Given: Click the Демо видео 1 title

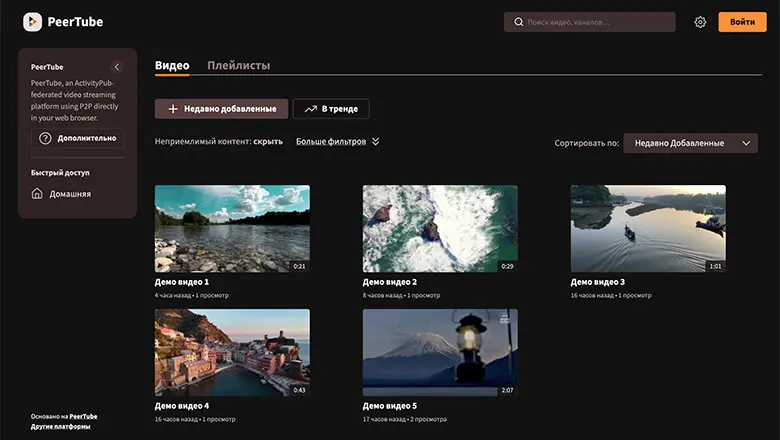Looking at the screenshot, I should pyautogui.click(x=182, y=282).
